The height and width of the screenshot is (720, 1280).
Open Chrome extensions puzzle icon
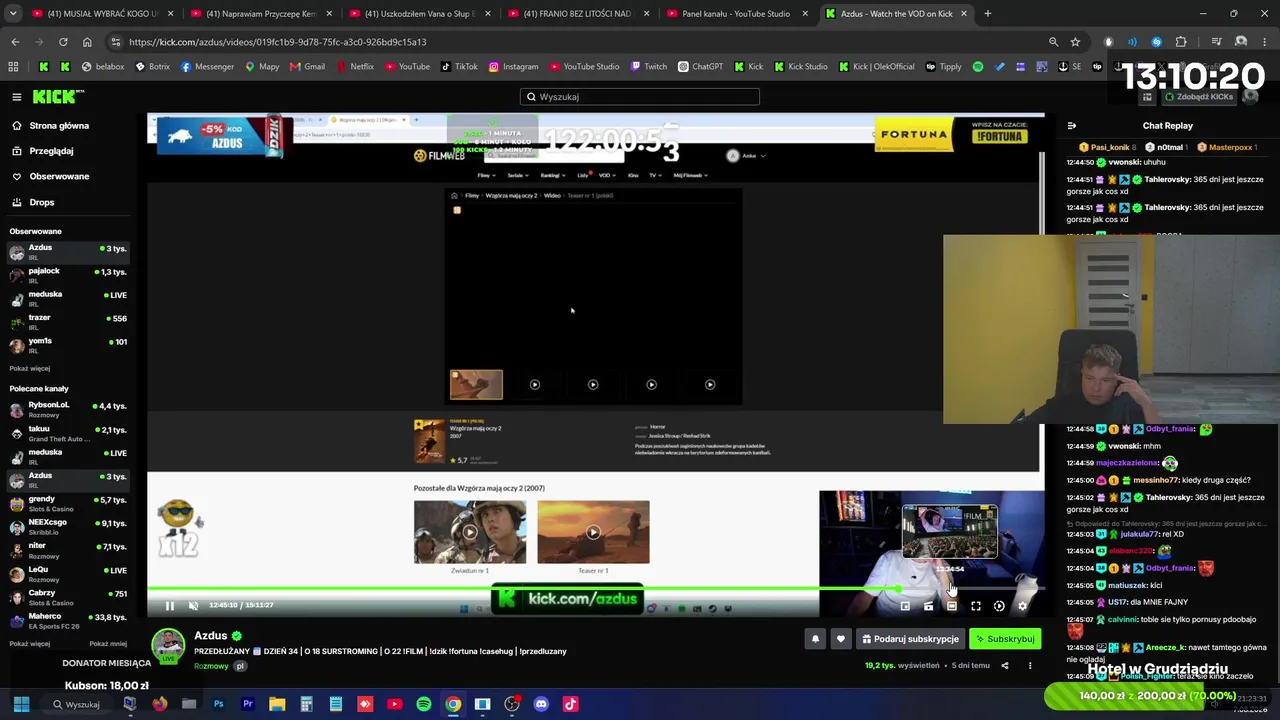[x=1181, y=42]
